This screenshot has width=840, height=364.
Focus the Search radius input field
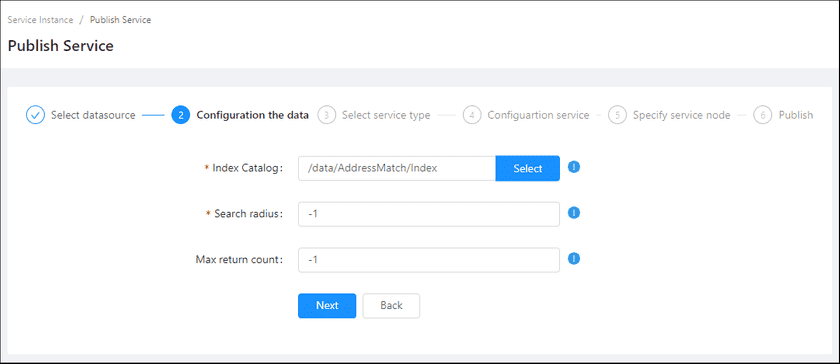click(429, 214)
